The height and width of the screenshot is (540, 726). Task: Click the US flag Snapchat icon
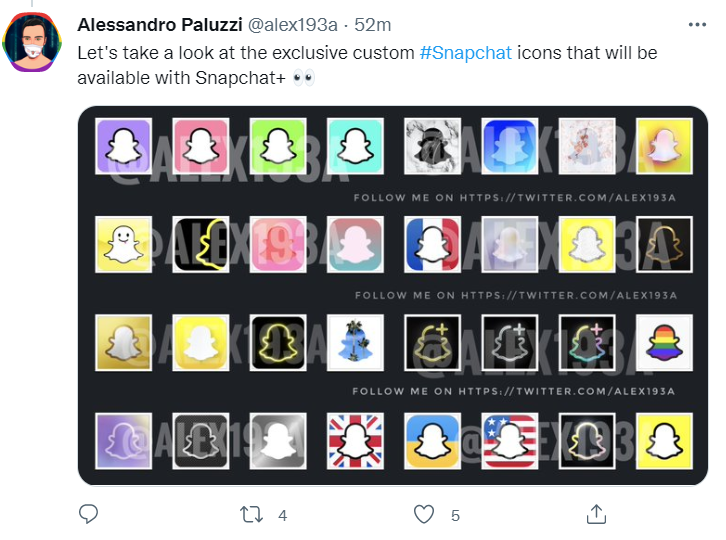tap(510, 441)
